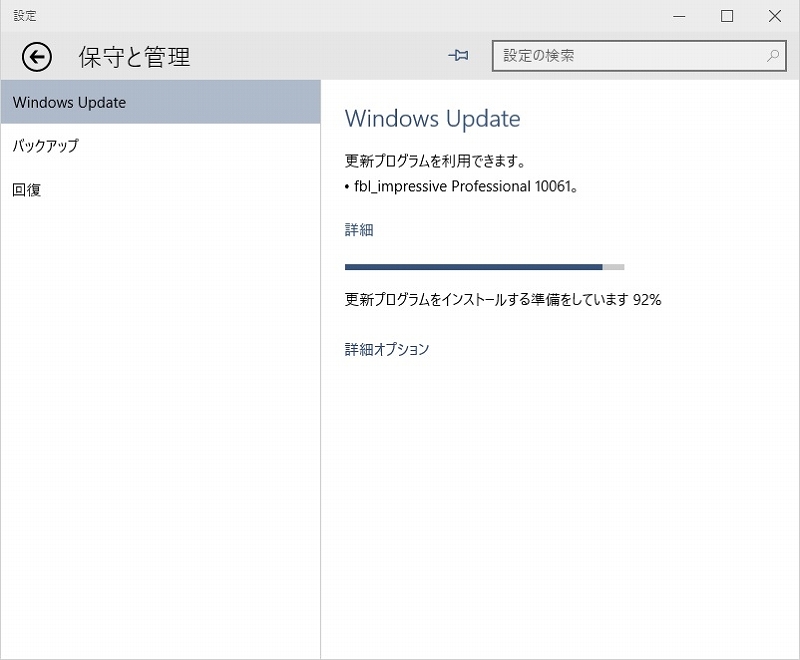Click the 保守と管理 page title

(134, 56)
